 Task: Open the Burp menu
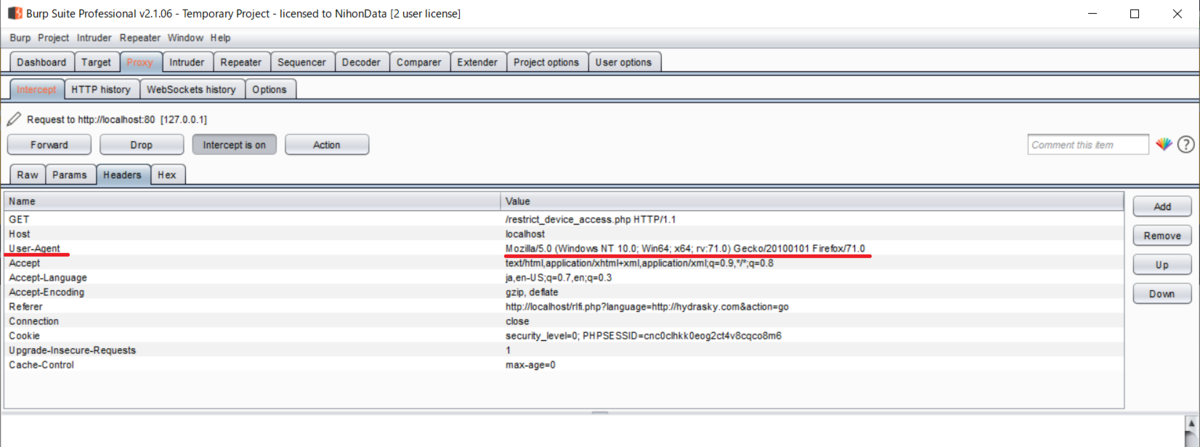coord(20,38)
